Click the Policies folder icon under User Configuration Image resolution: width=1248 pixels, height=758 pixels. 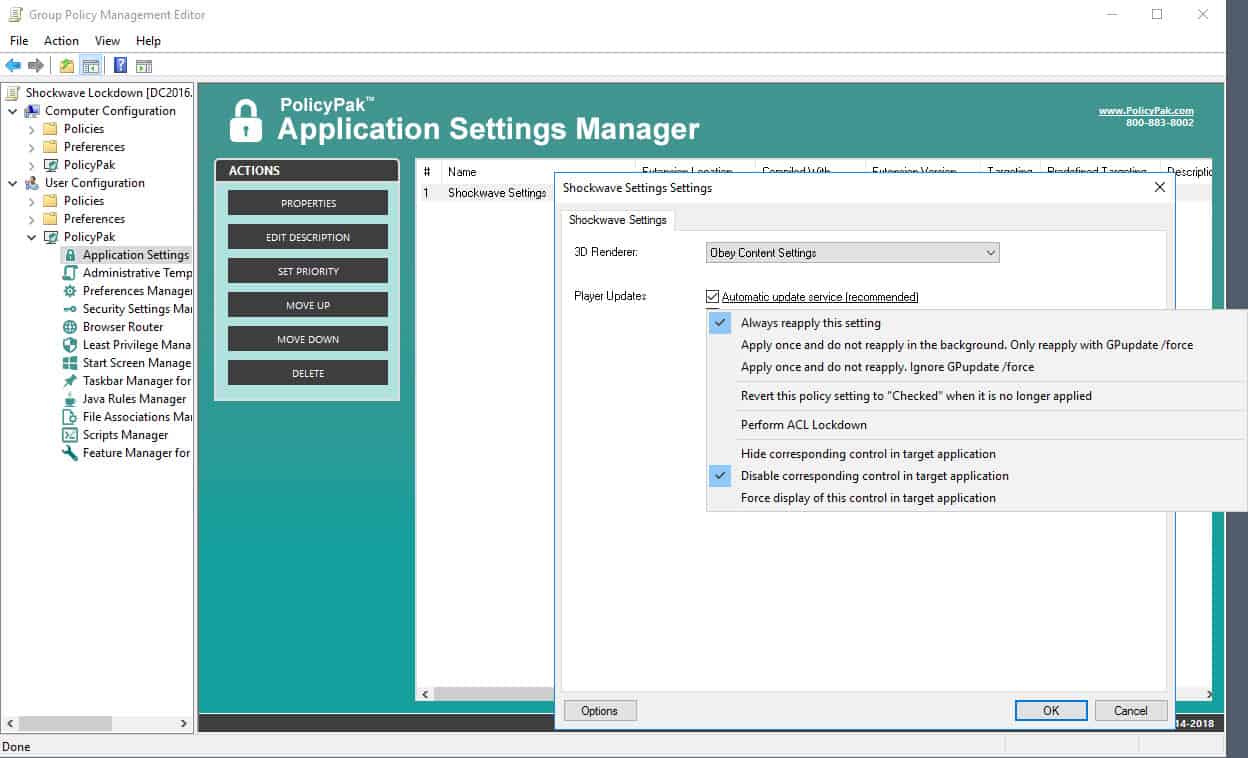(51, 201)
